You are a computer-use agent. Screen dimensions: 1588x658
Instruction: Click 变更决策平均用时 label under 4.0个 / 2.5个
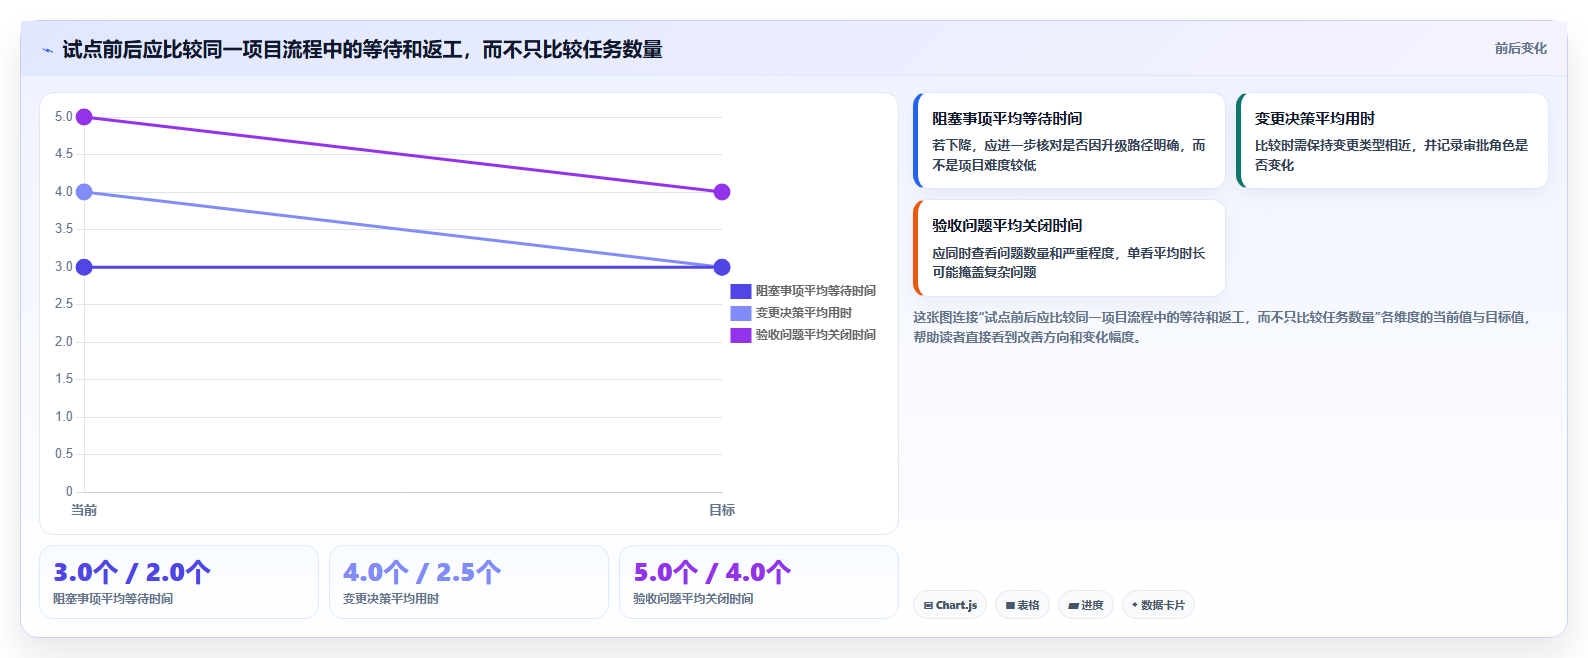click(391, 599)
